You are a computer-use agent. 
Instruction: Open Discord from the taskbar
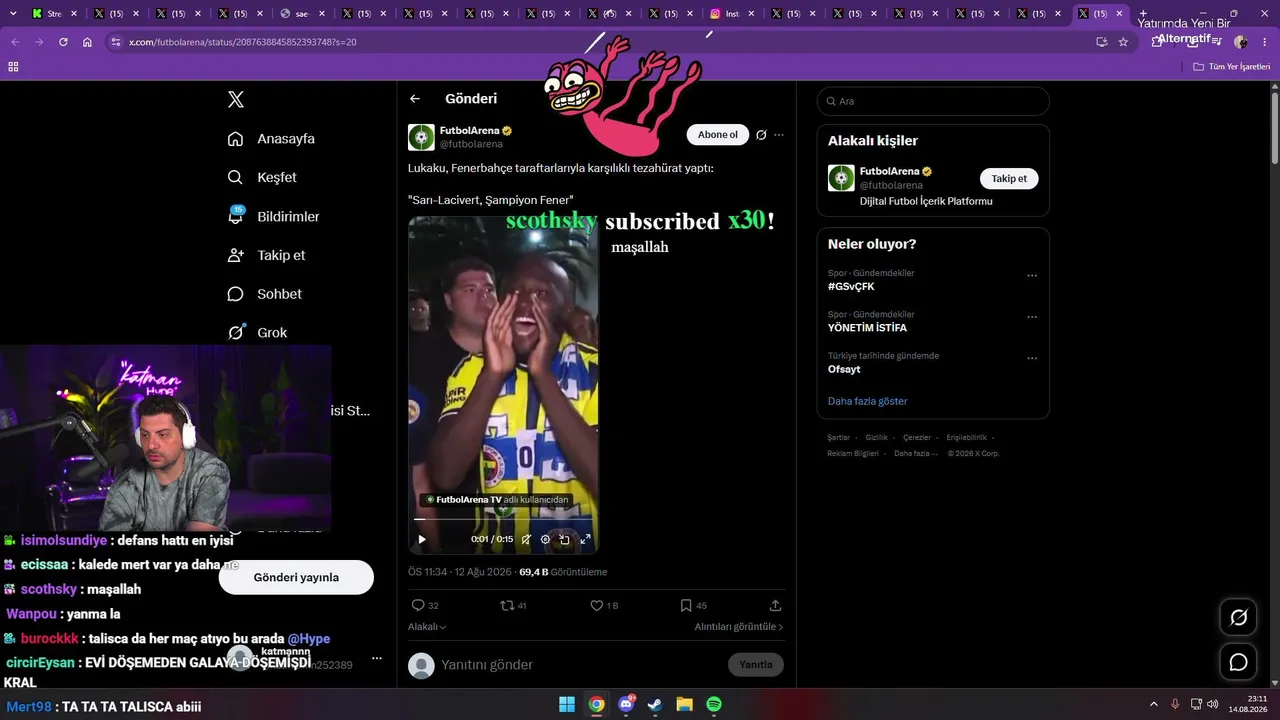(626, 704)
